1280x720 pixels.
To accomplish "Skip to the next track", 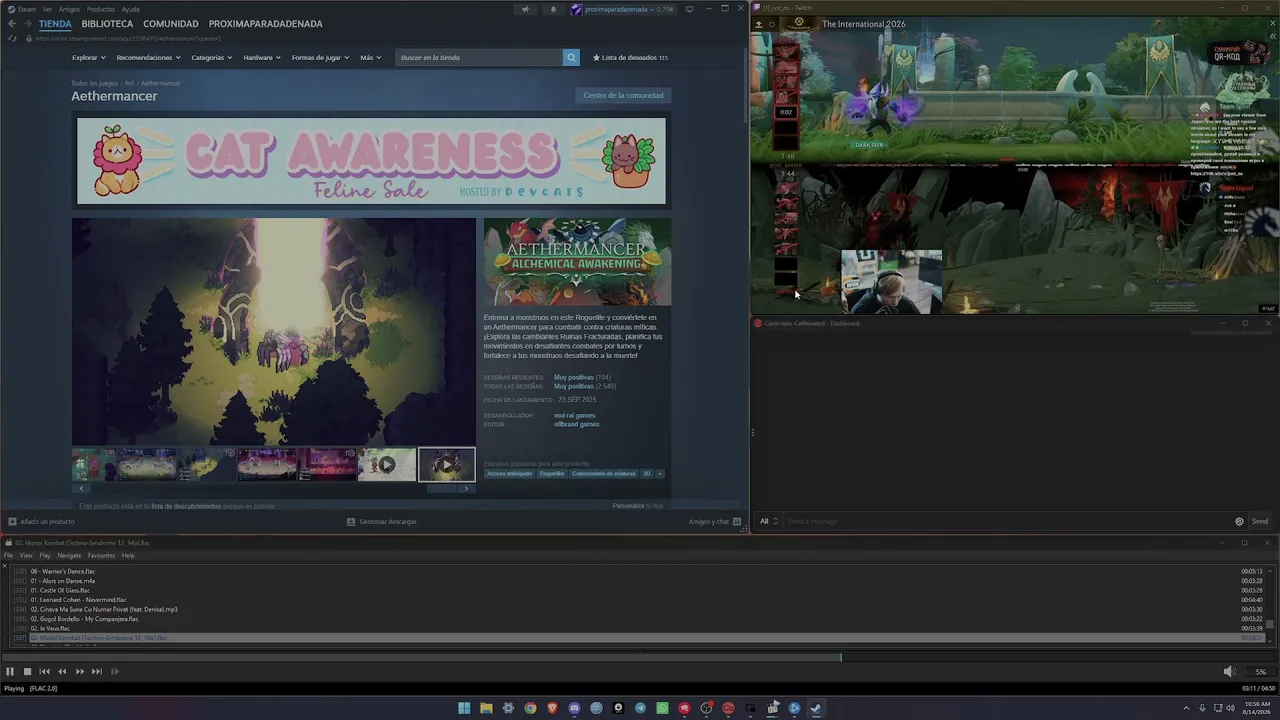I will 97,672.
